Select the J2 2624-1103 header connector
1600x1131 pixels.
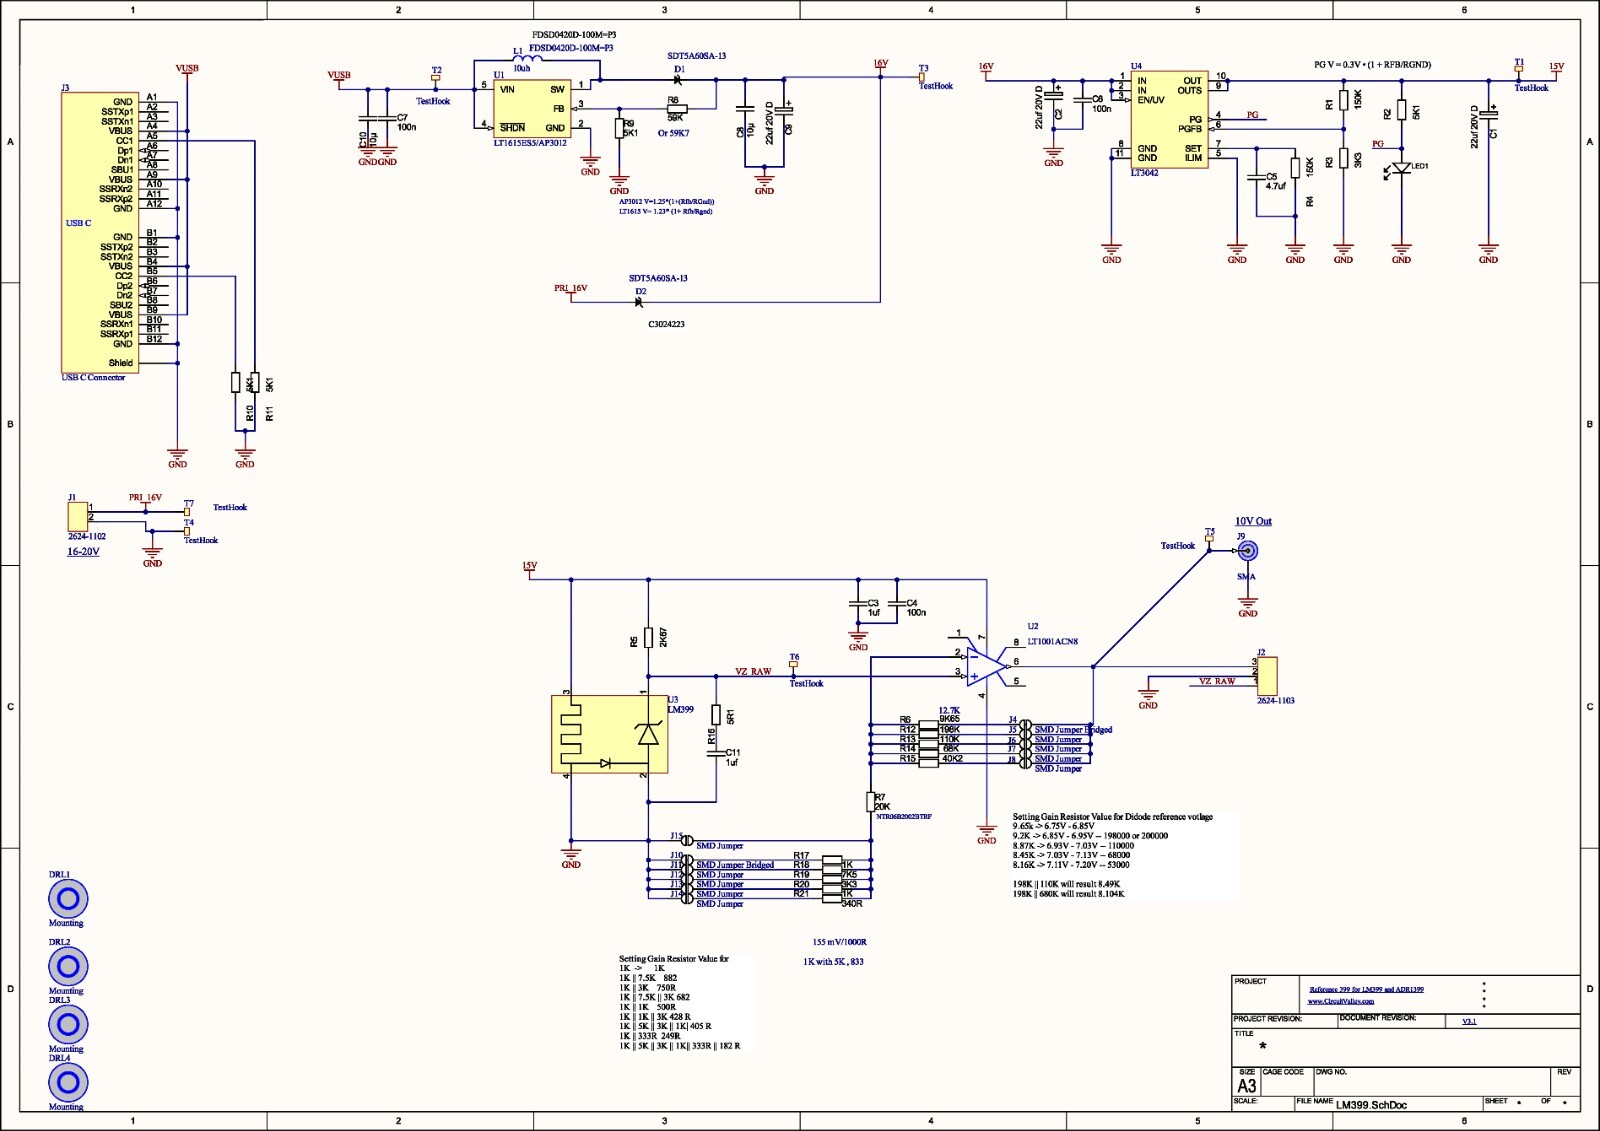[x=1267, y=675]
